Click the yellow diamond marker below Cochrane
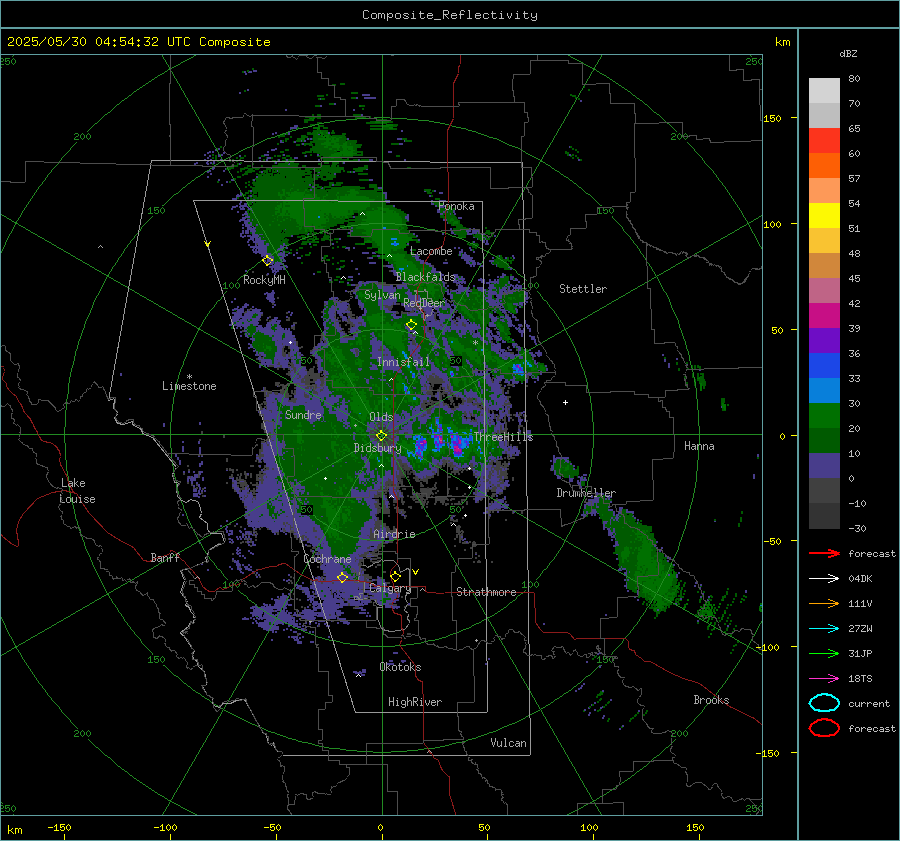The height and width of the screenshot is (841, 900). [342, 577]
